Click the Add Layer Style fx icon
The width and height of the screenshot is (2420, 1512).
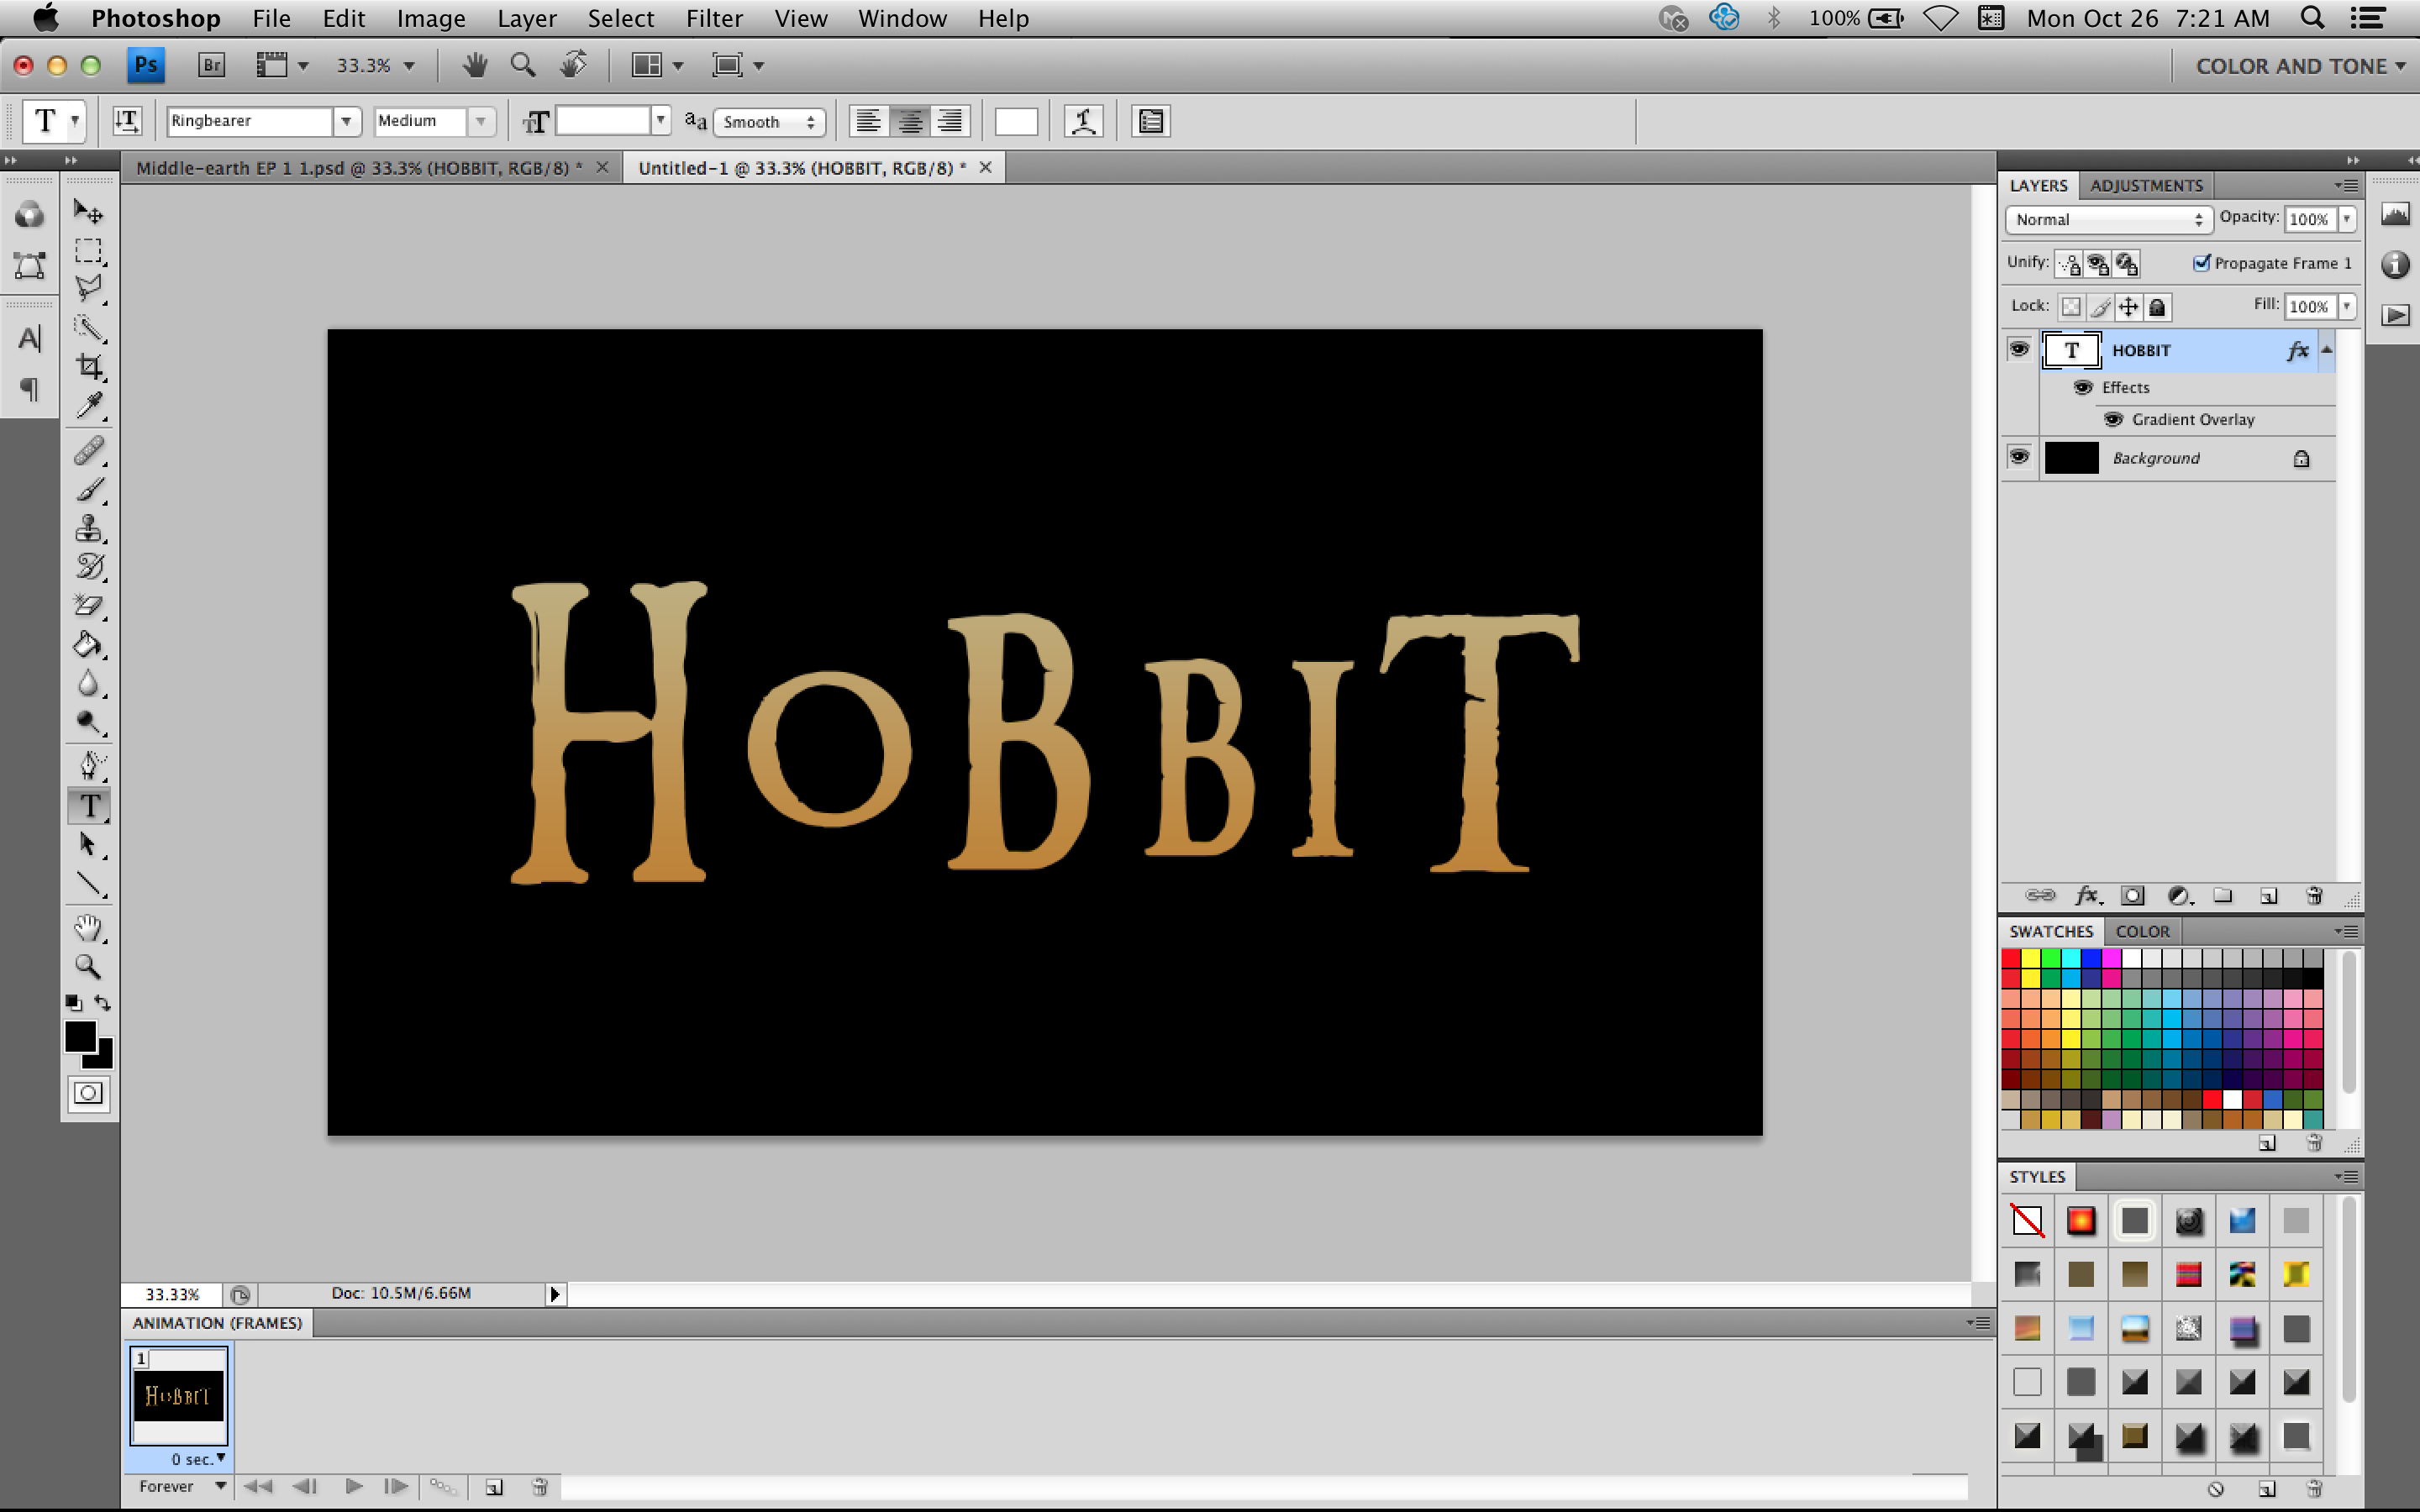(x=2087, y=895)
